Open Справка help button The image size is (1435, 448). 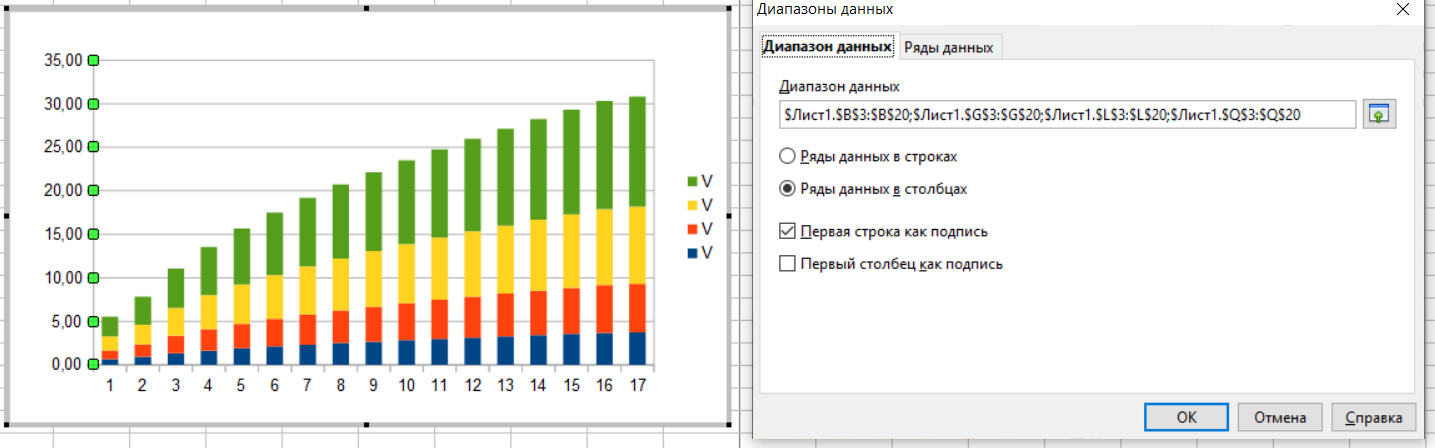tap(1373, 416)
